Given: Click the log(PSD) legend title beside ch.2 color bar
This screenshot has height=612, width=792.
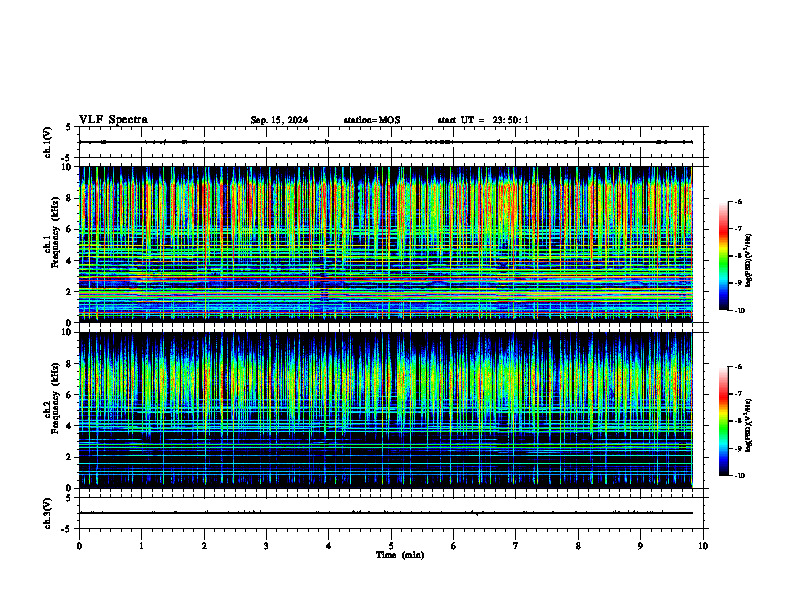Looking at the screenshot, I should click(750, 425).
